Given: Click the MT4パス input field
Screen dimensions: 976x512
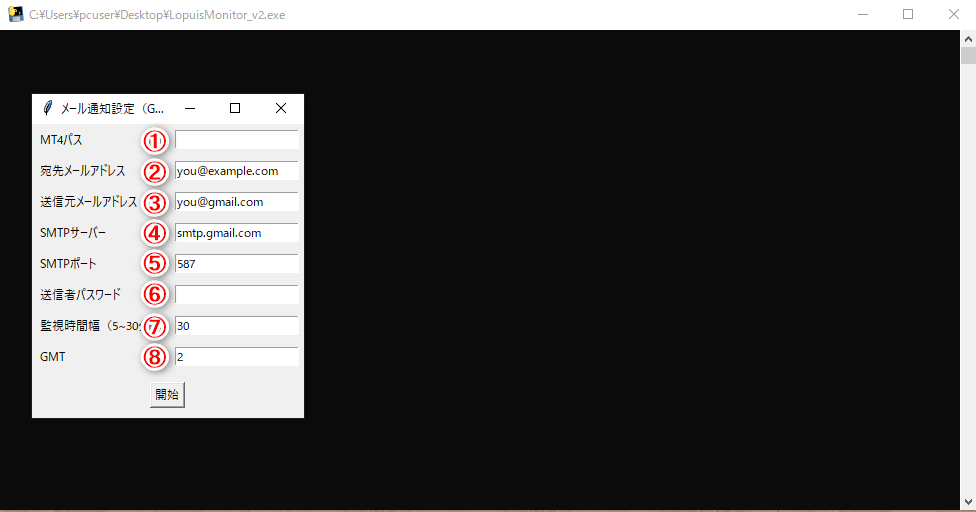Looking at the screenshot, I should point(236,140).
